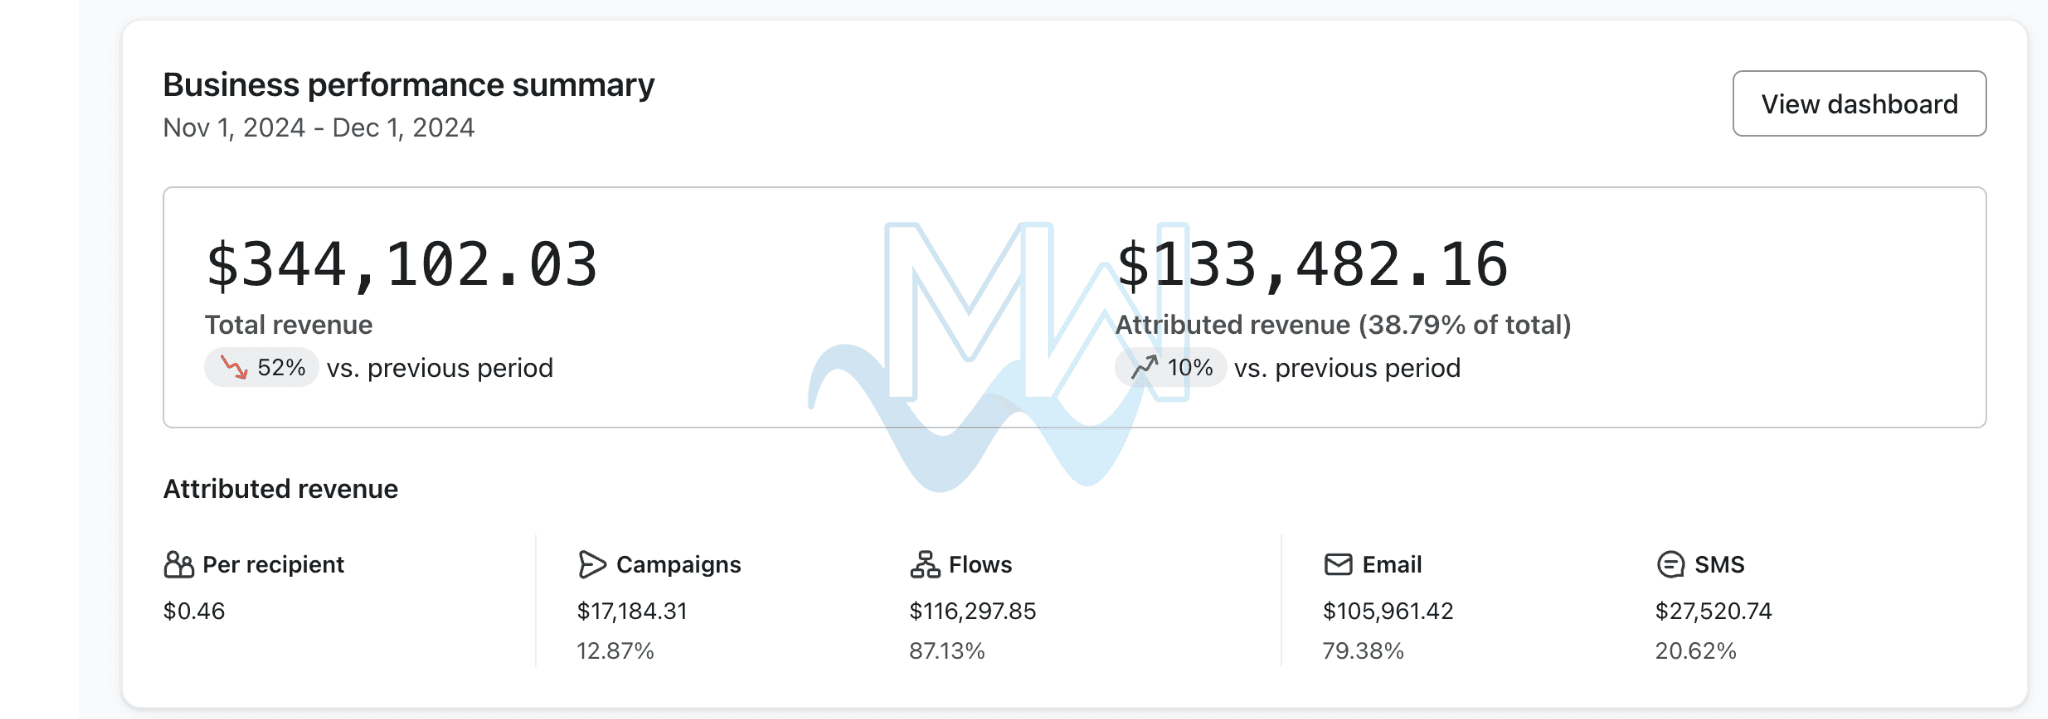Click the Attributed revenue section heading
The height and width of the screenshot is (719, 2048).
[281, 489]
